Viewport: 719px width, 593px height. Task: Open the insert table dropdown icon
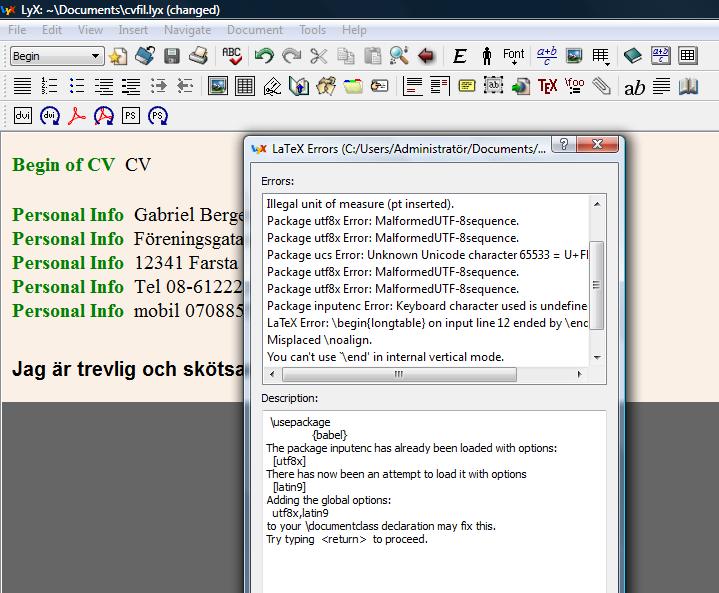pyautogui.click(x=601, y=56)
